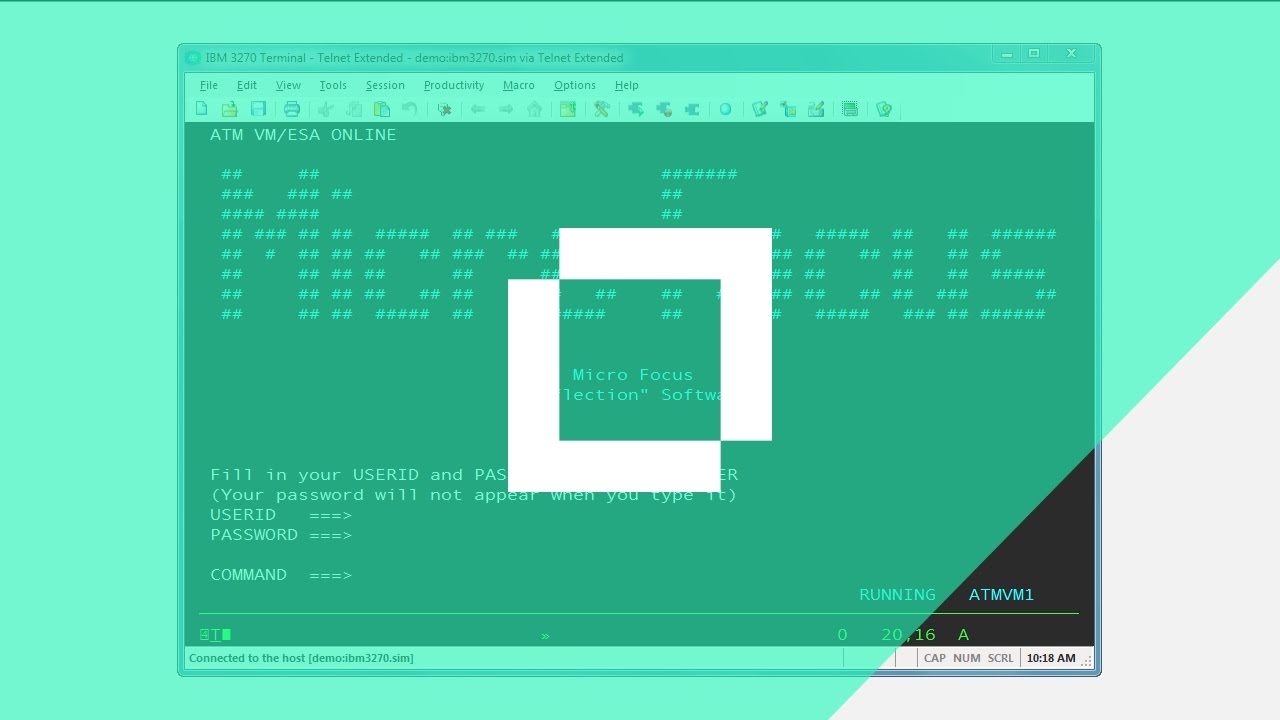Open the Macro menu

(519, 85)
